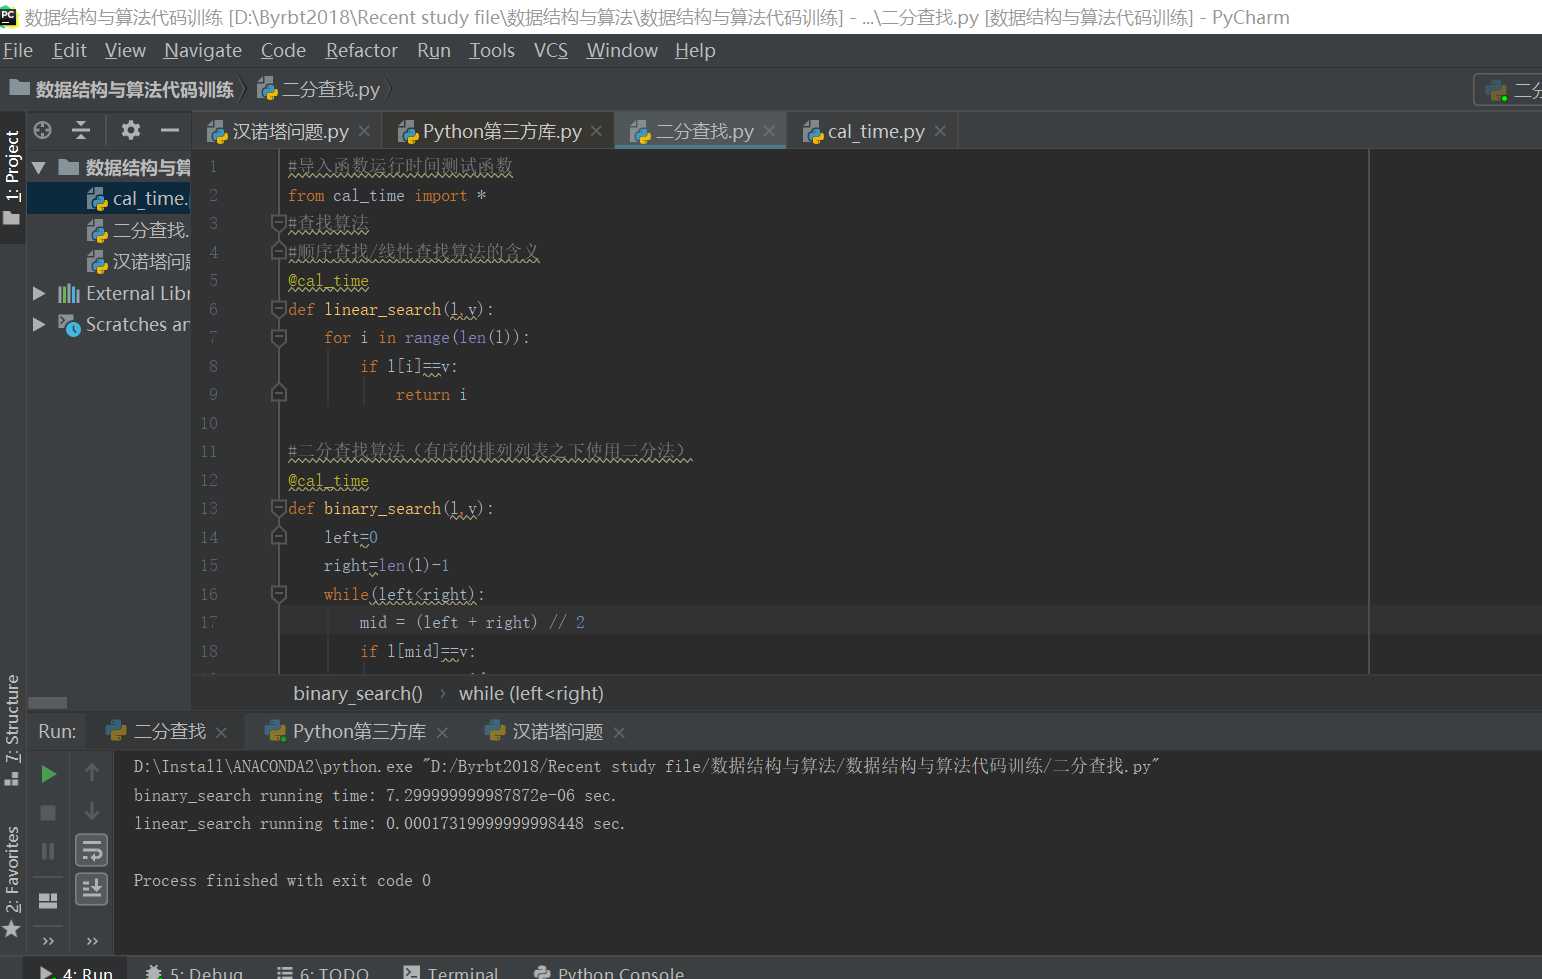Toggle scroll to end in run console
The height and width of the screenshot is (979, 1542).
92,888
